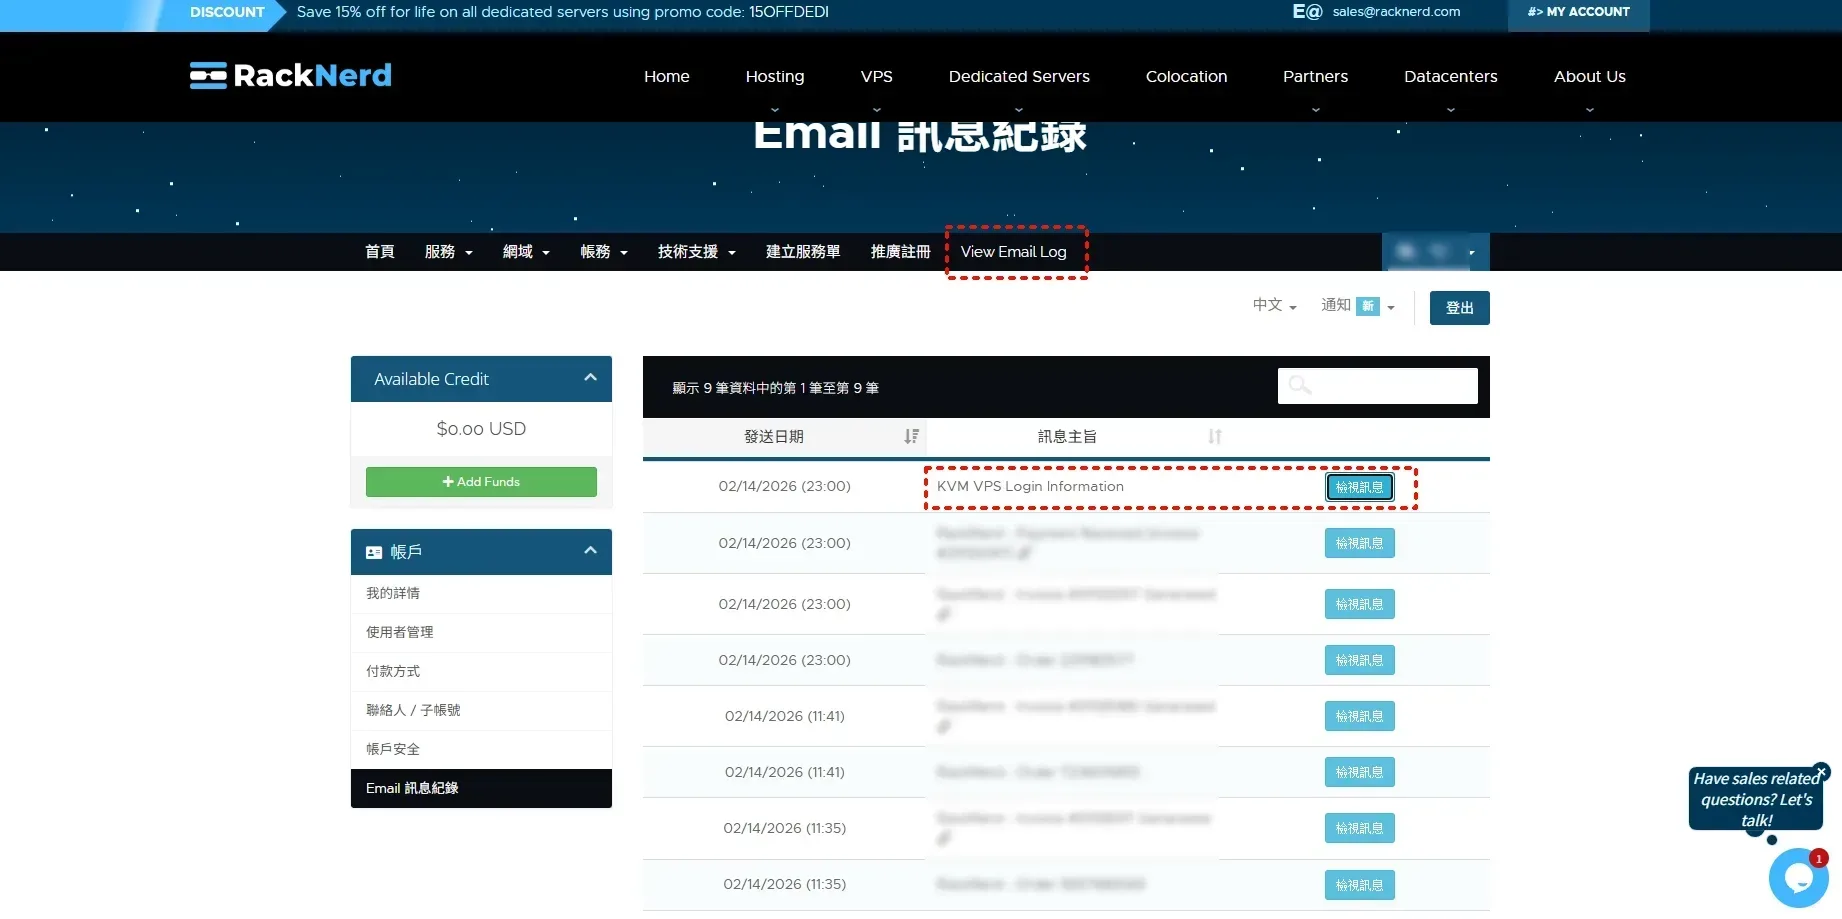This screenshot has width=1842, height=919.
Task: Open the 中文 language dropdown
Action: [1274, 305]
